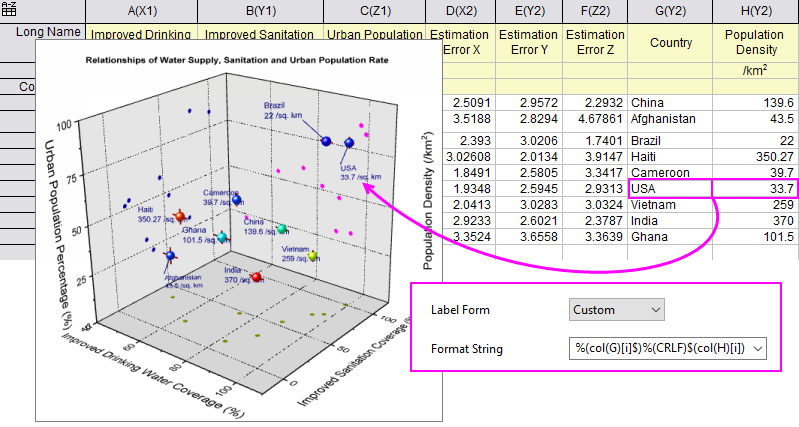This screenshot has height=427, width=799.
Task: Click inside the Format String text field
Action: coord(660,349)
